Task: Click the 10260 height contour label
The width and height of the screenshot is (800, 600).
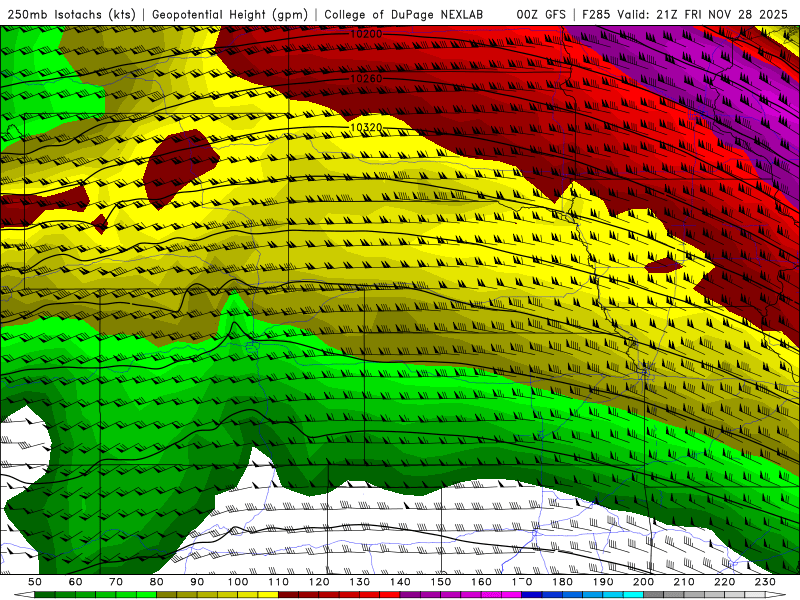Action: pos(366,79)
